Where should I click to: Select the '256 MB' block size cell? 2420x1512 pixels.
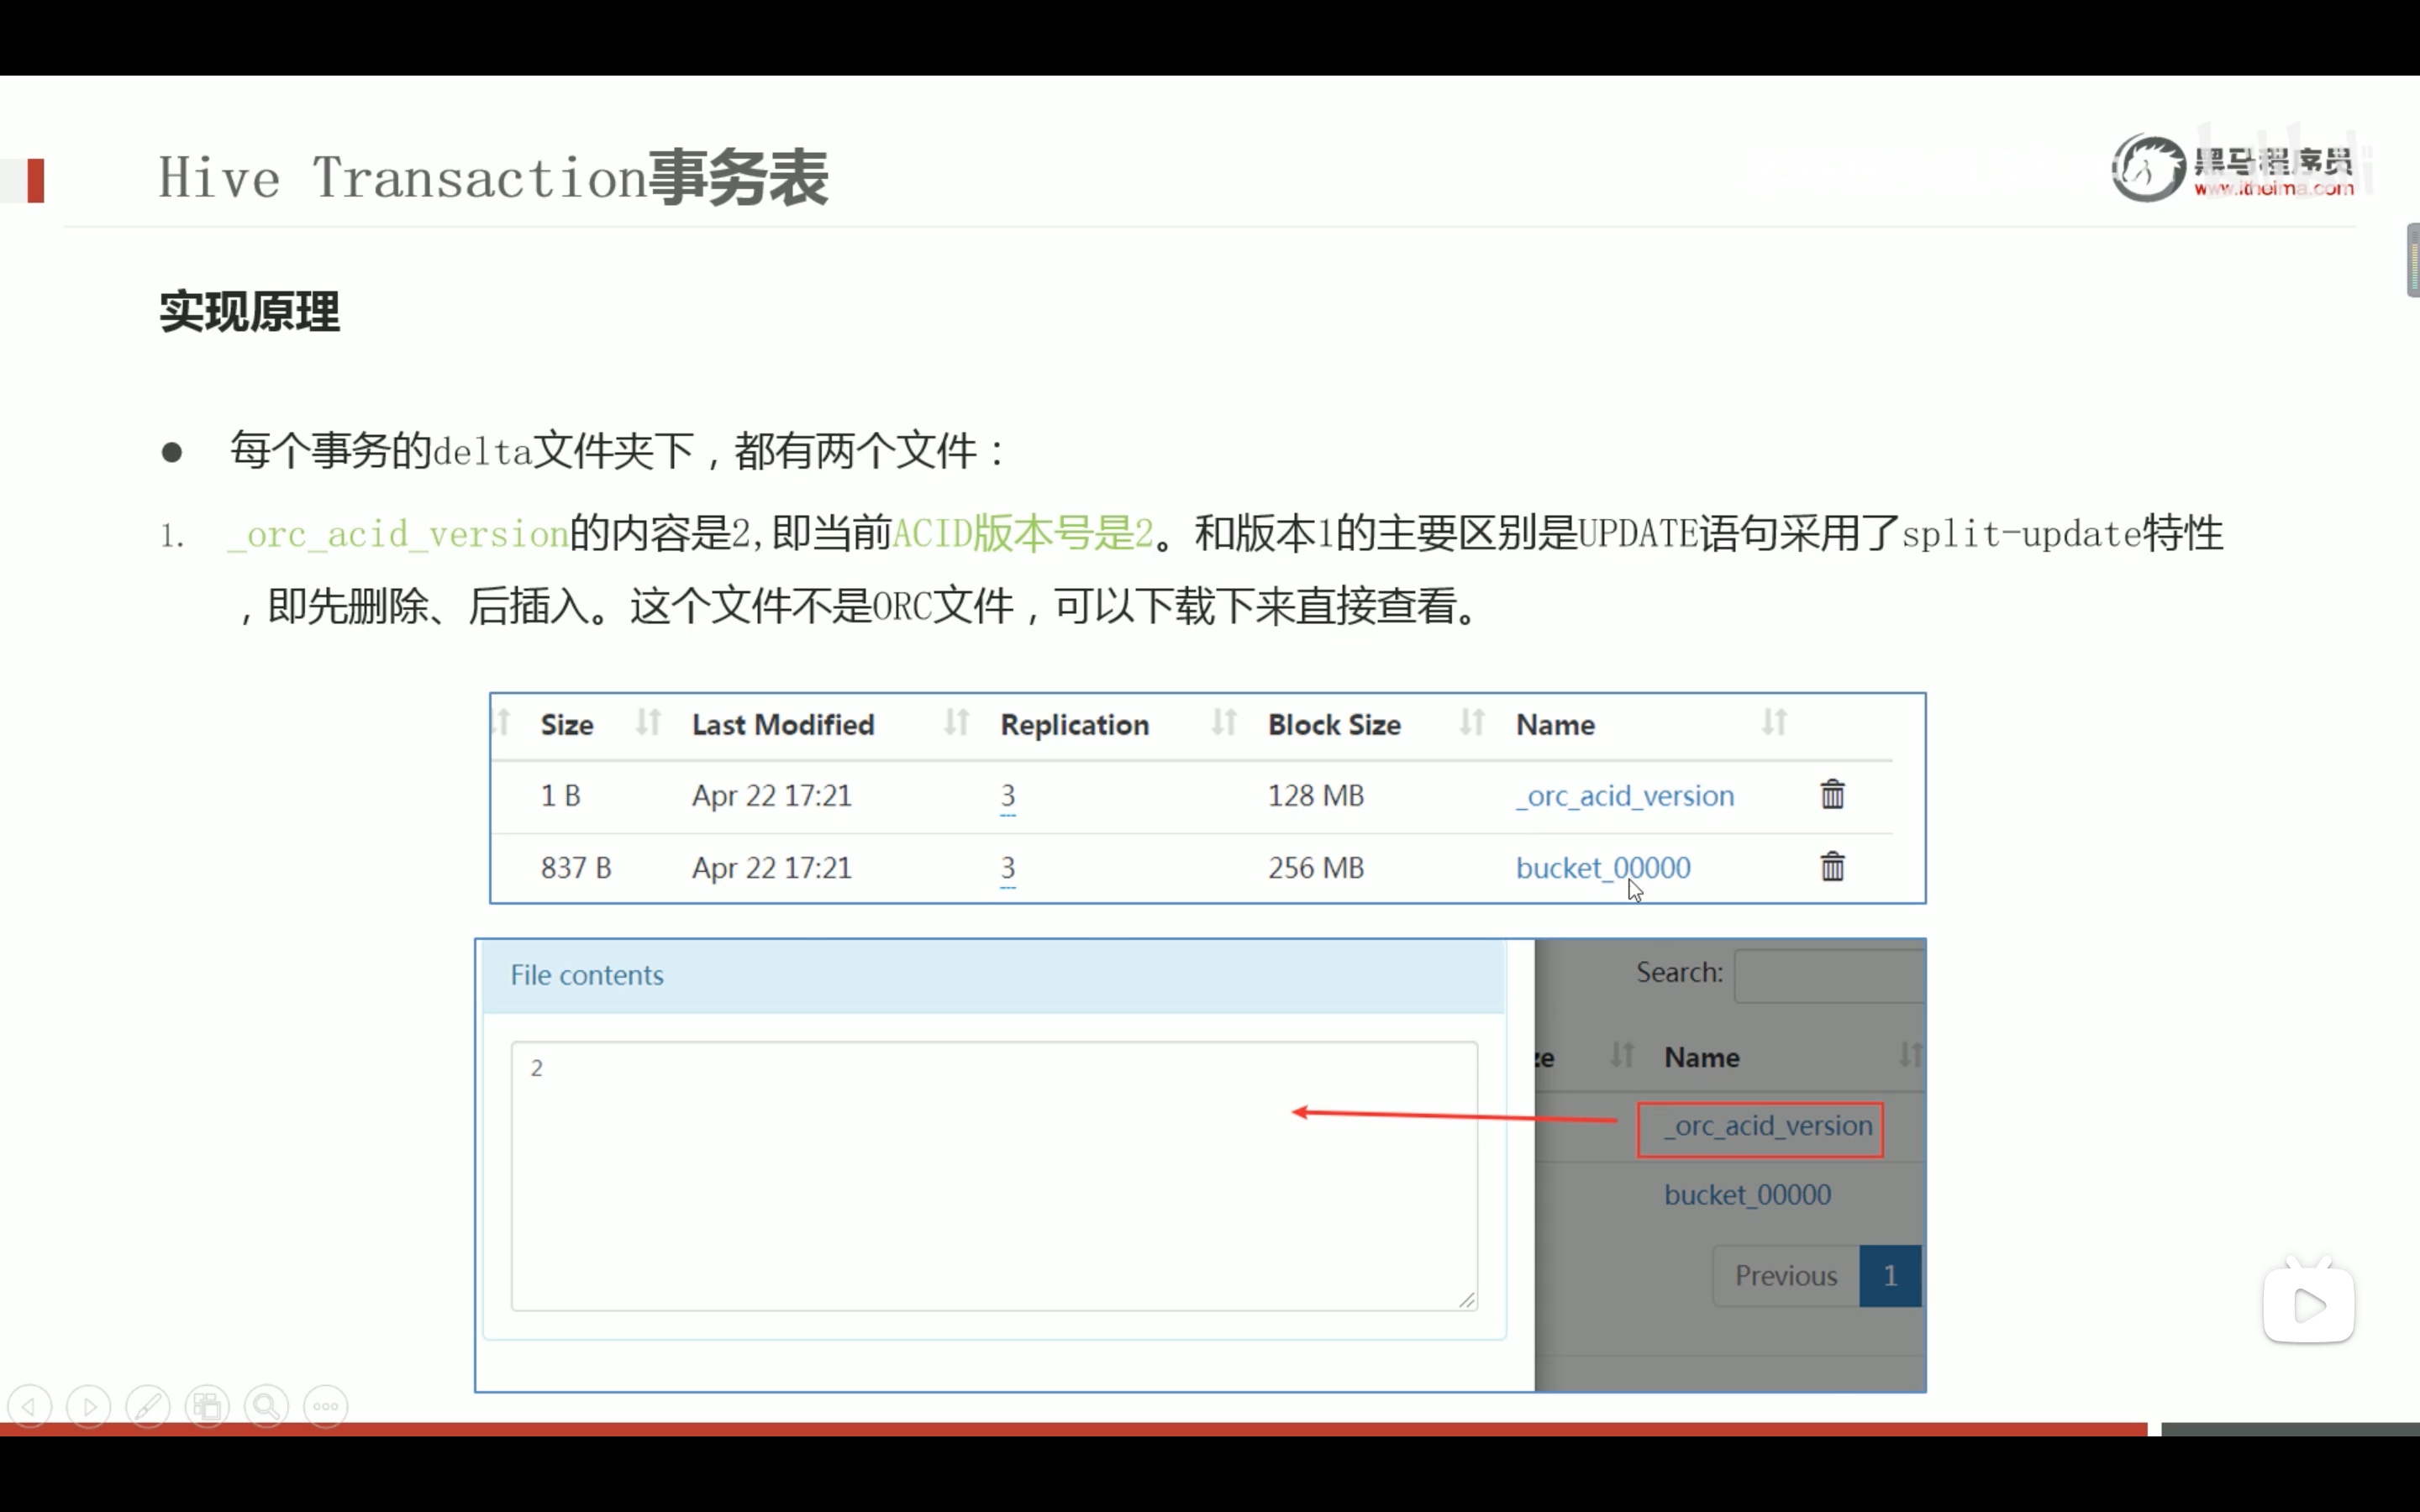1316,868
